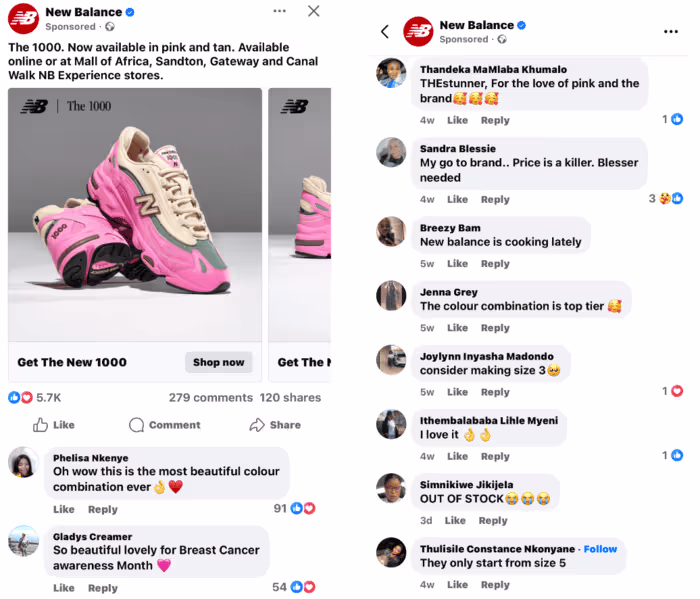Go back using the left arrow
This screenshot has width=700, height=599.
click(x=385, y=32)
